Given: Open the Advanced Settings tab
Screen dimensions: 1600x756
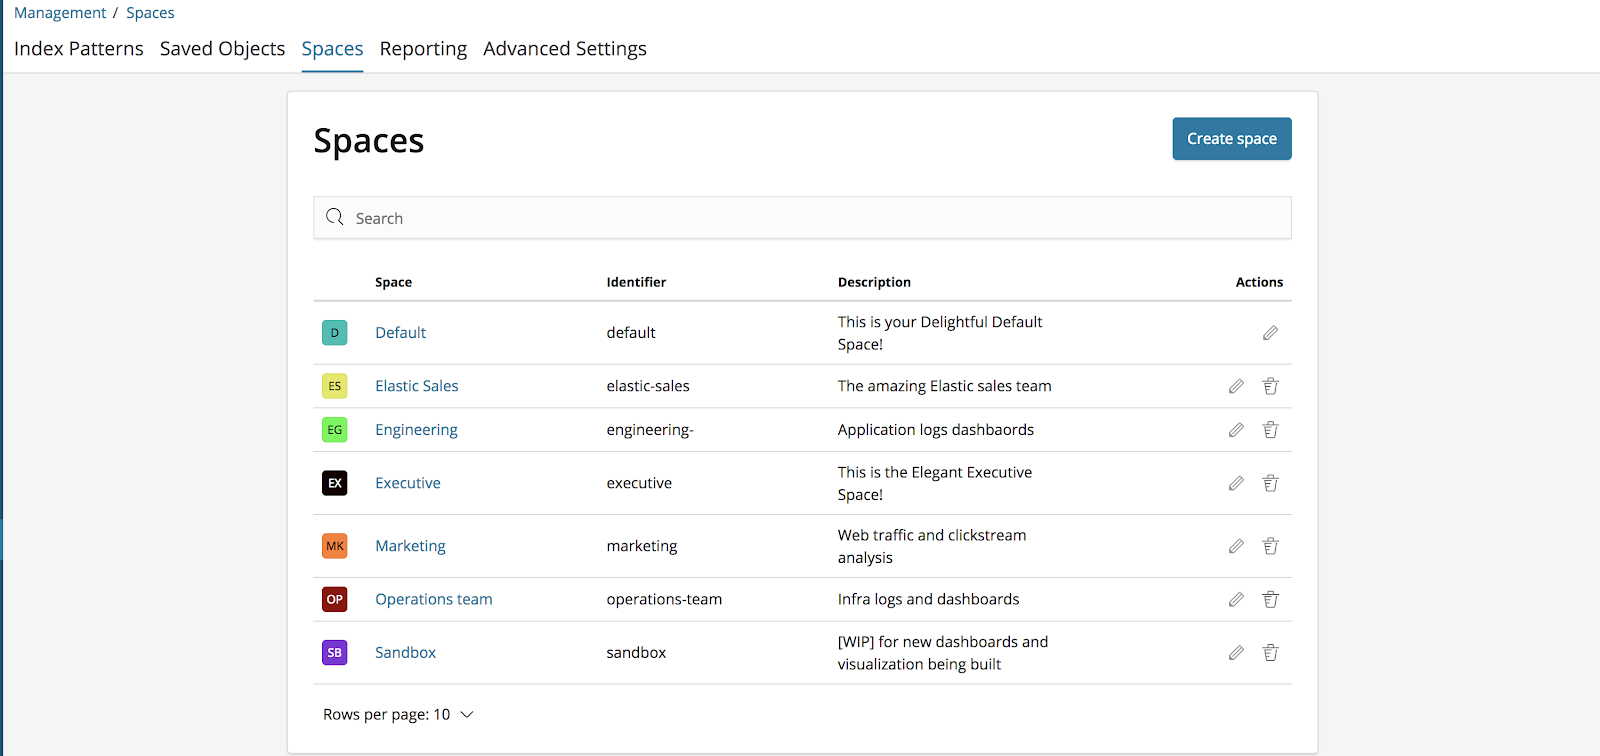Looking at the screenshot, I should pos(564,49).
